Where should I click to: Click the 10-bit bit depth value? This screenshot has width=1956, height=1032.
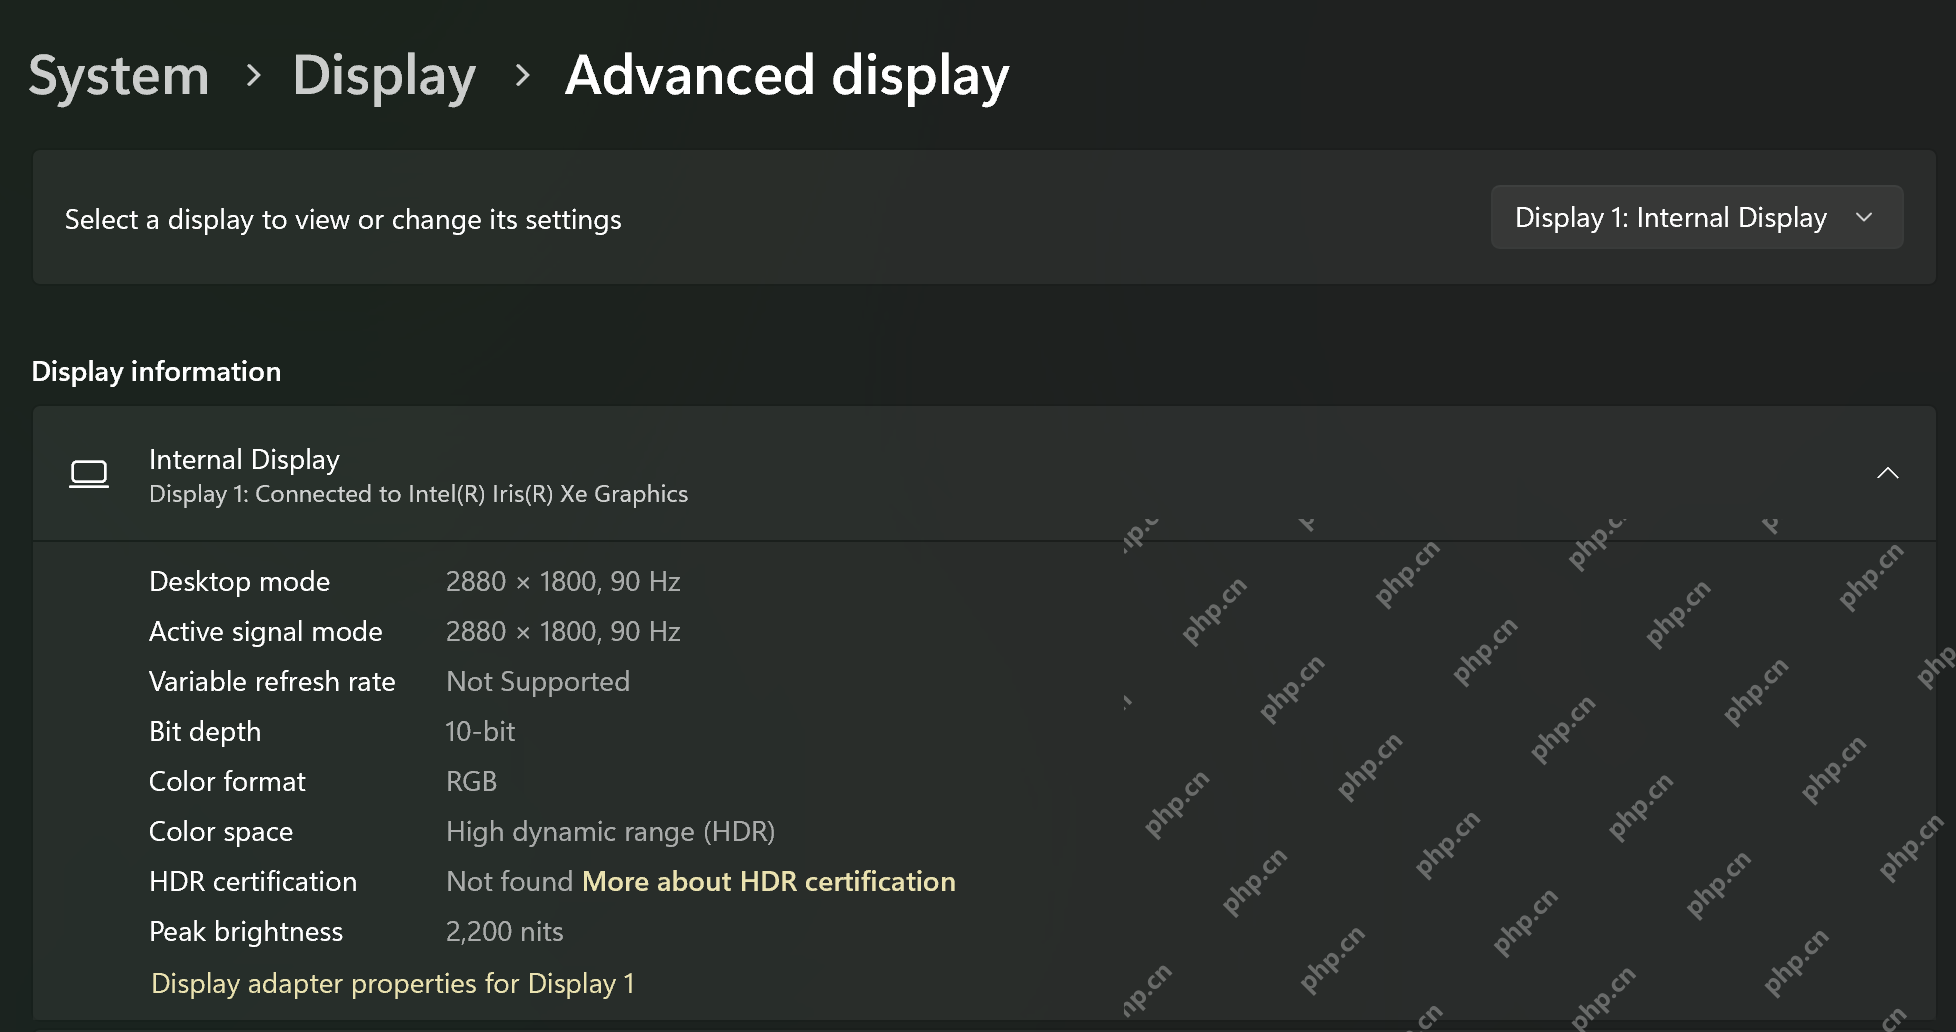click(480, 731)
